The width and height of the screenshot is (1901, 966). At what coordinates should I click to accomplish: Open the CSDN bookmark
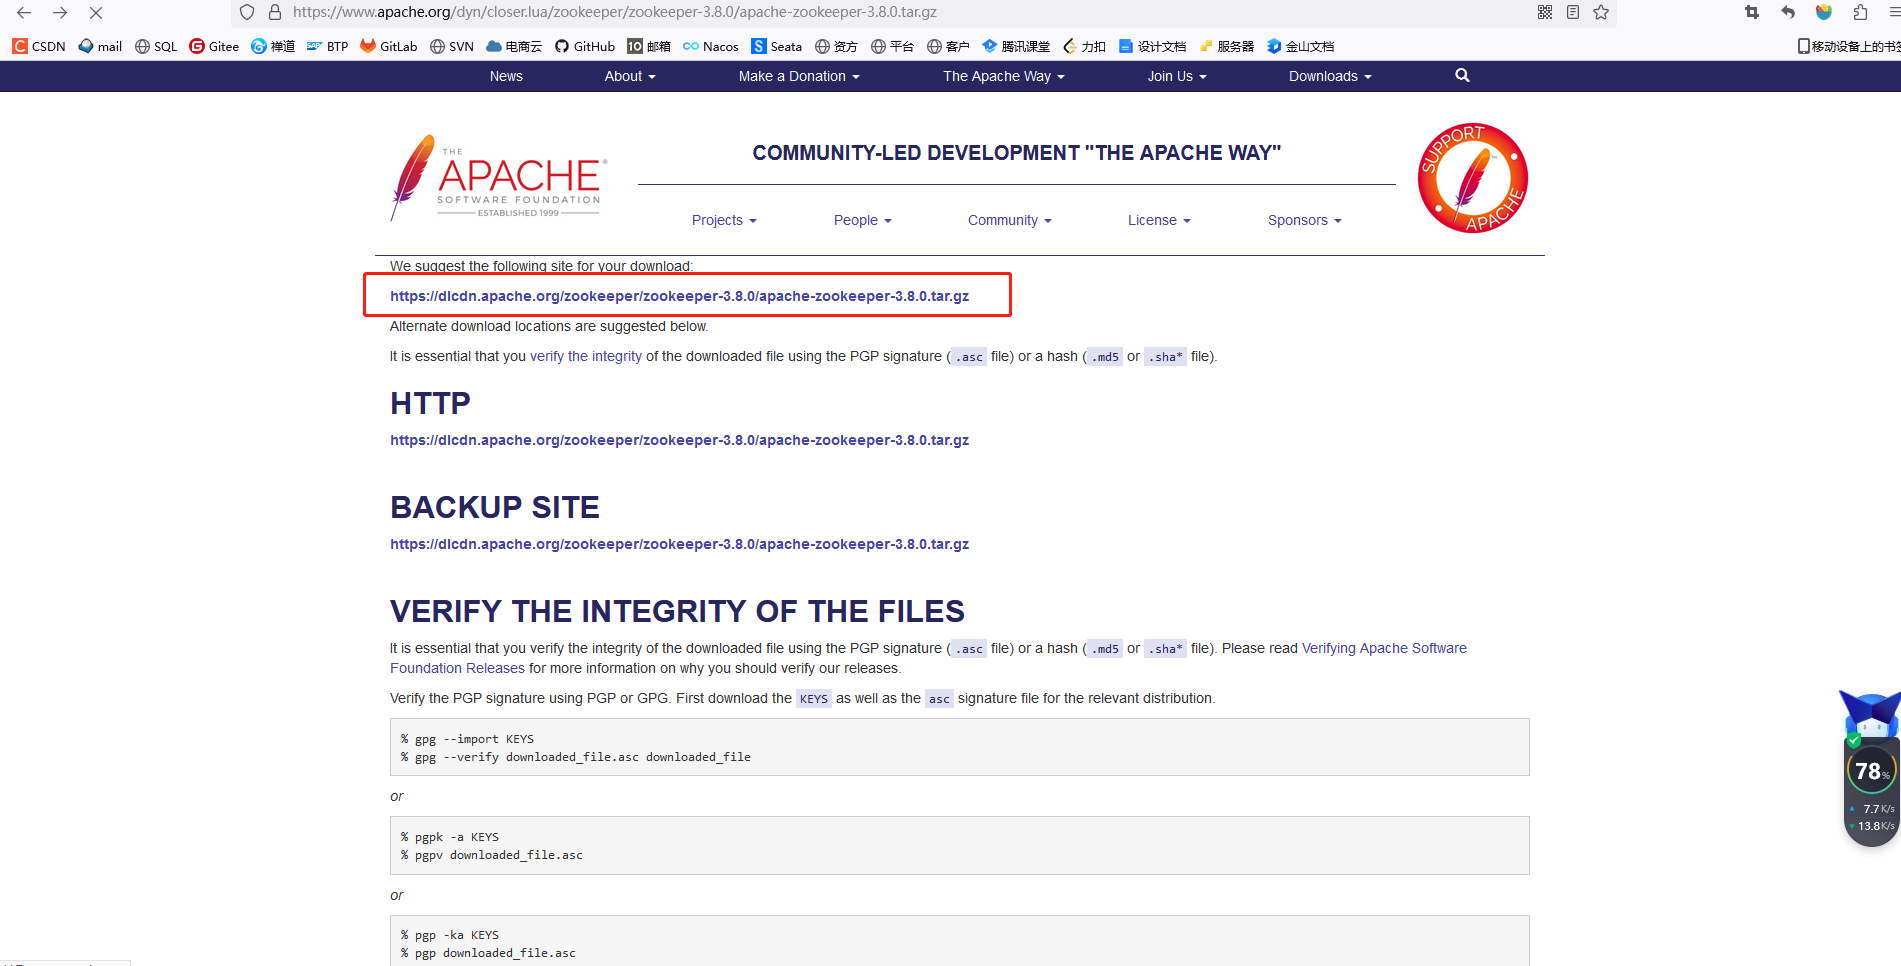(39, 46)
